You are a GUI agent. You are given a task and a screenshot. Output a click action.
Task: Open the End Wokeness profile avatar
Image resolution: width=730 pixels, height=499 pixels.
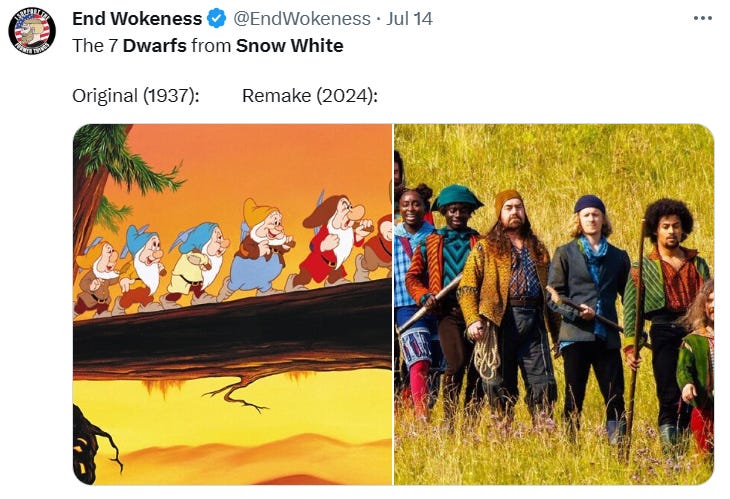[x=32, y=31]
